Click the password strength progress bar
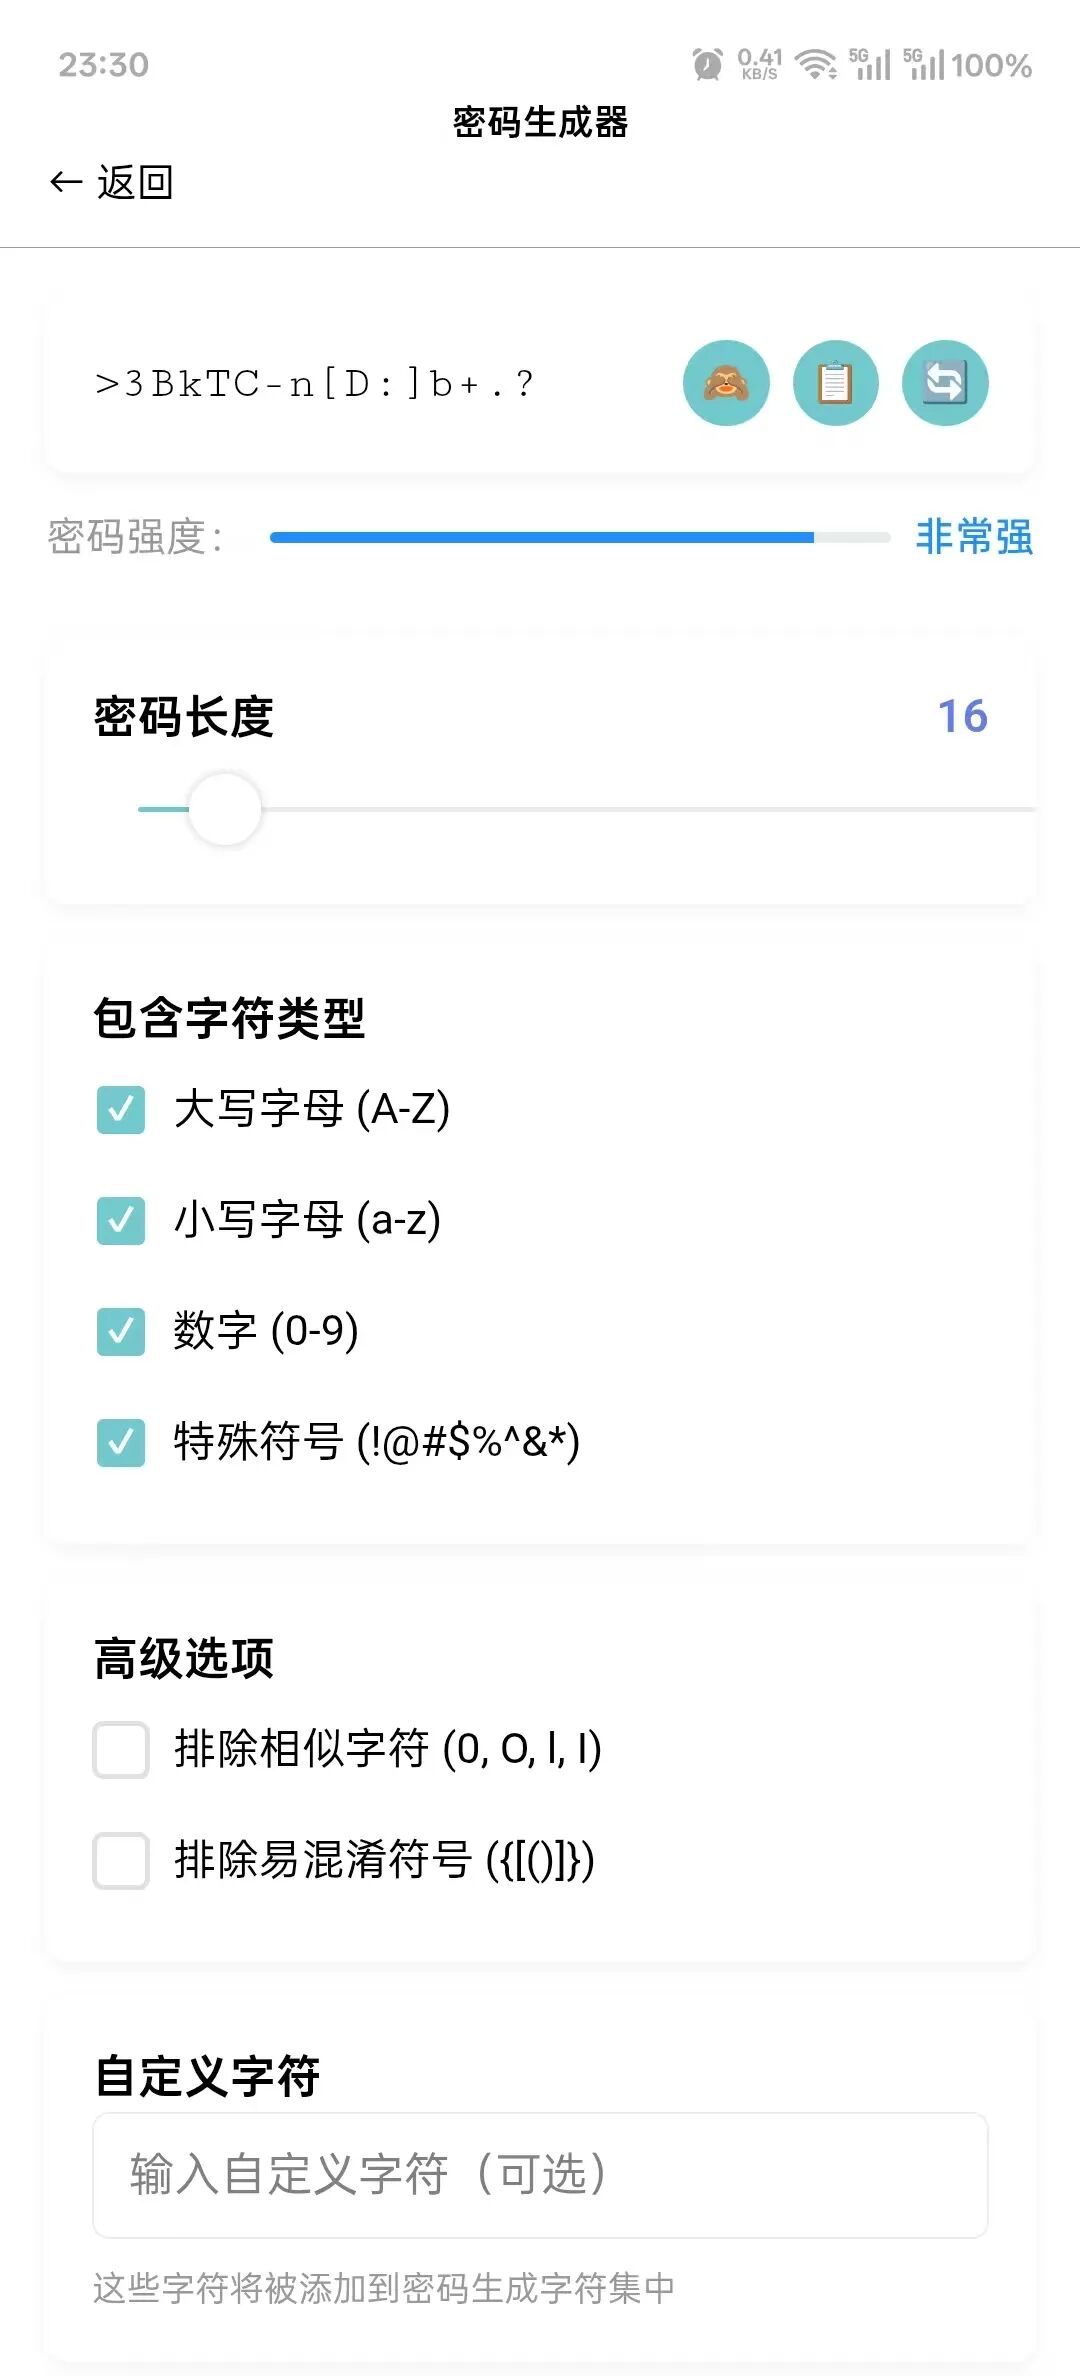 580,538
